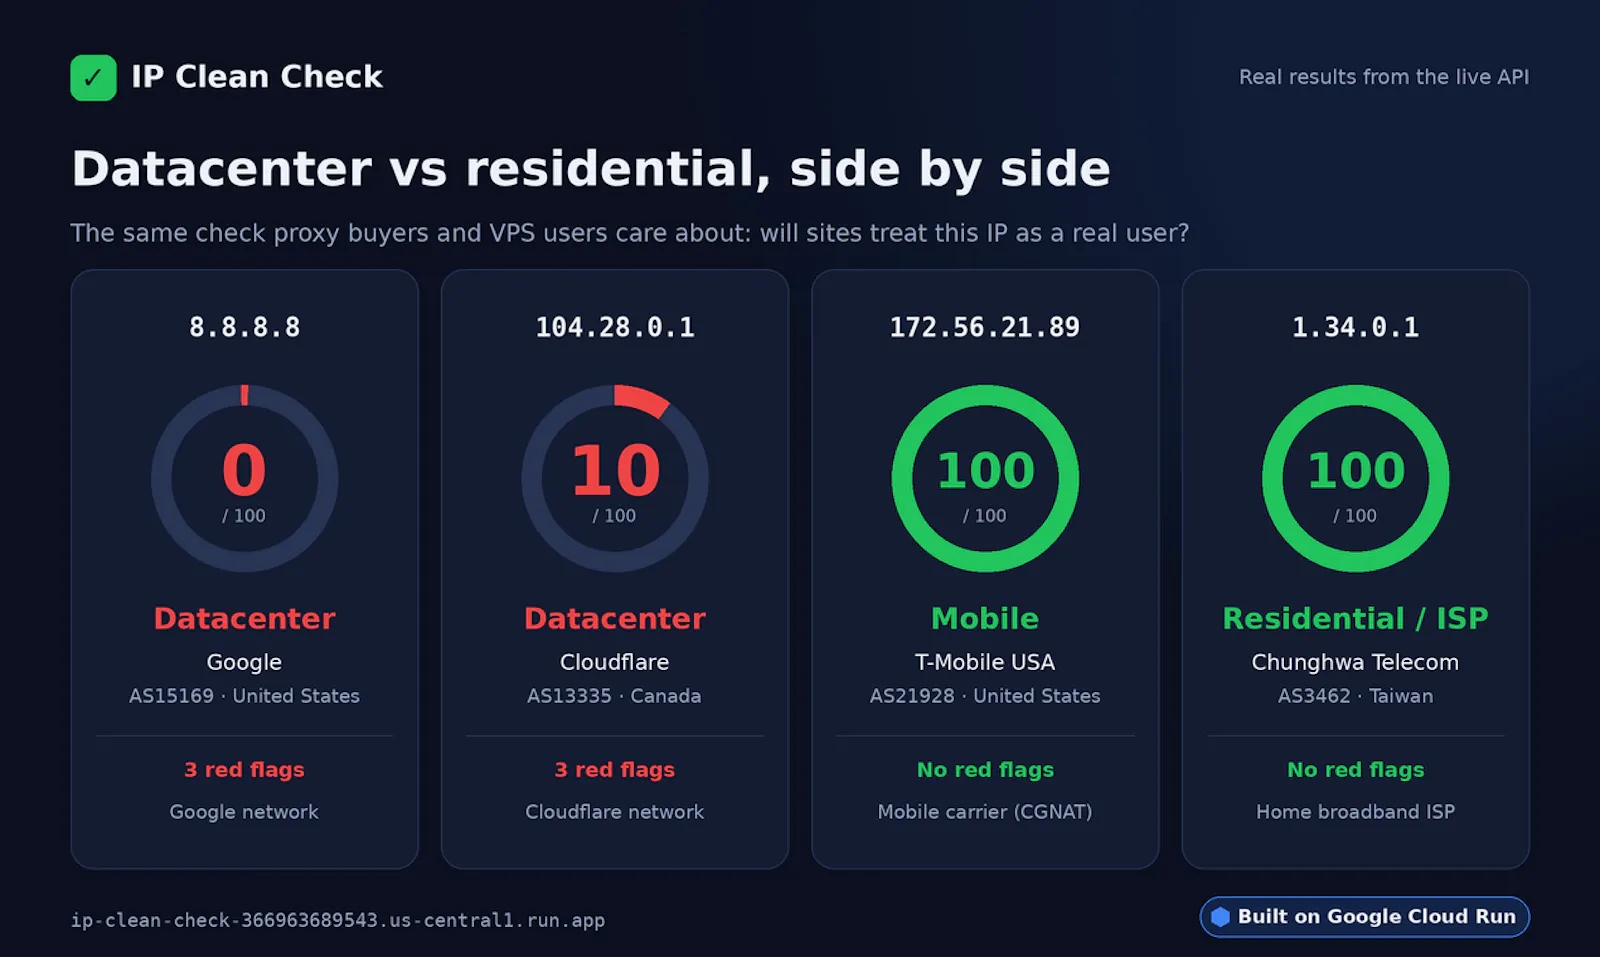Select the 172.56.21.89 IP address text
This screenshot has width=1600, height=957.
pyautogui.click(x=985, y=327)
